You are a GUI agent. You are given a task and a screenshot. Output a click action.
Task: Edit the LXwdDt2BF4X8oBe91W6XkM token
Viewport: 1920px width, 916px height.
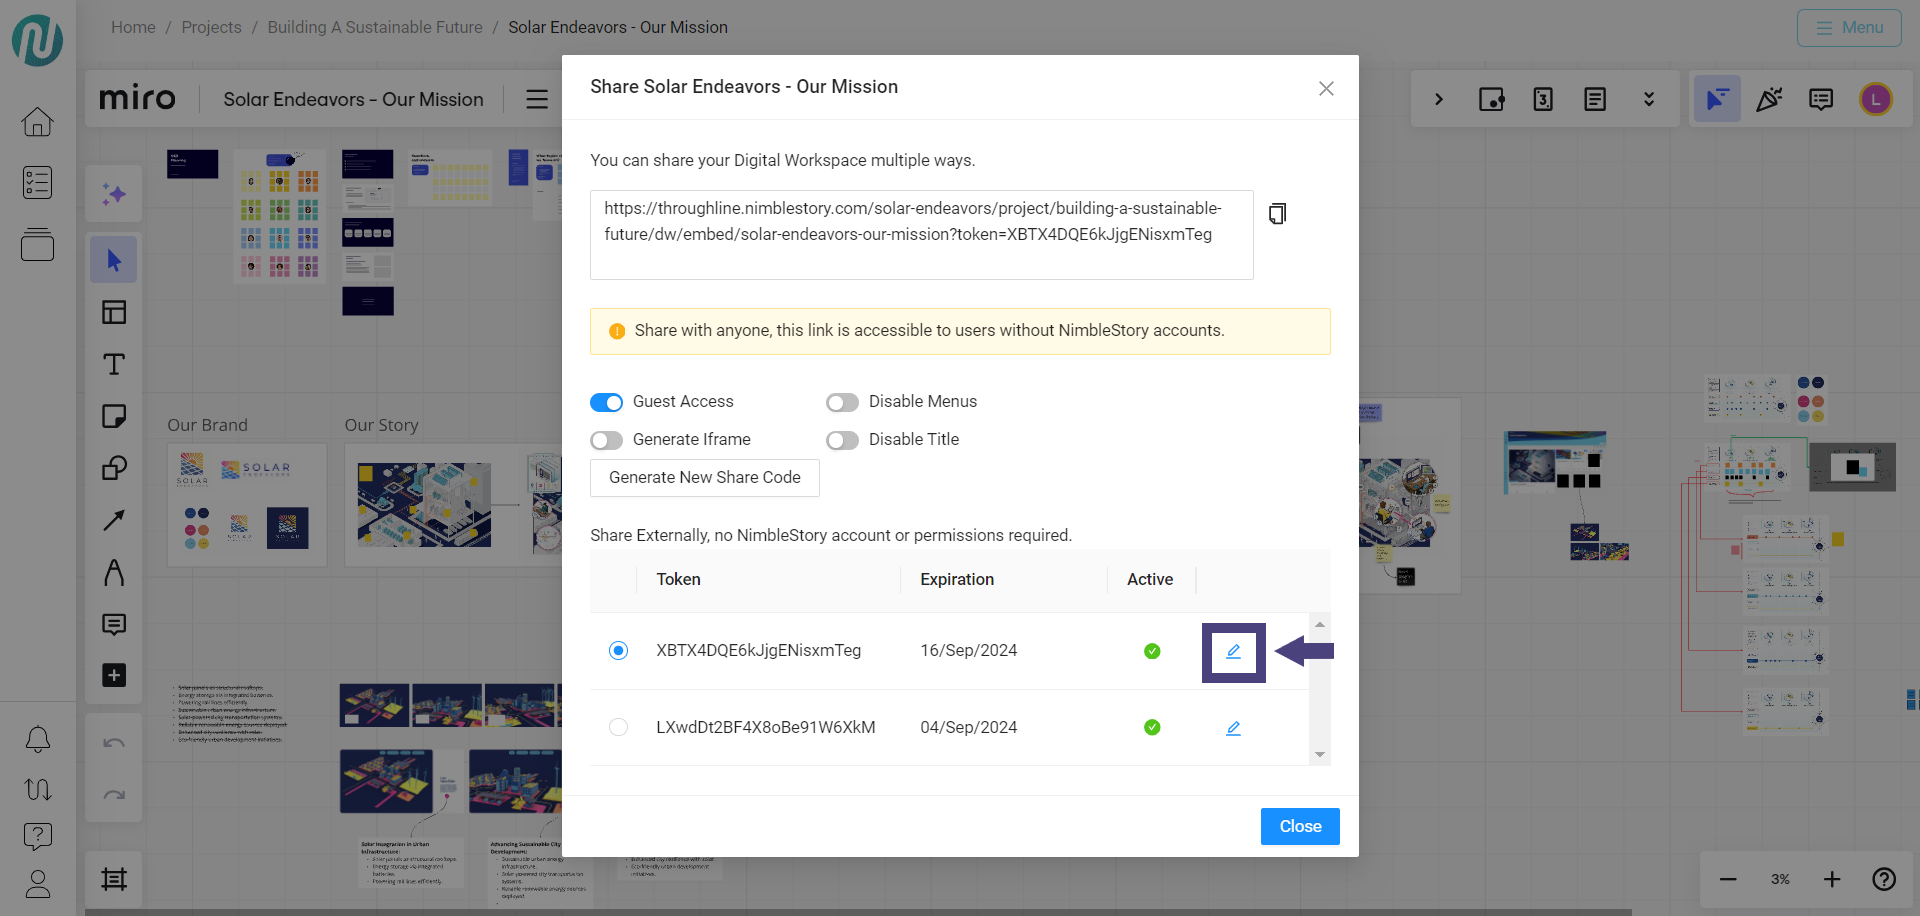point(1233,728)
